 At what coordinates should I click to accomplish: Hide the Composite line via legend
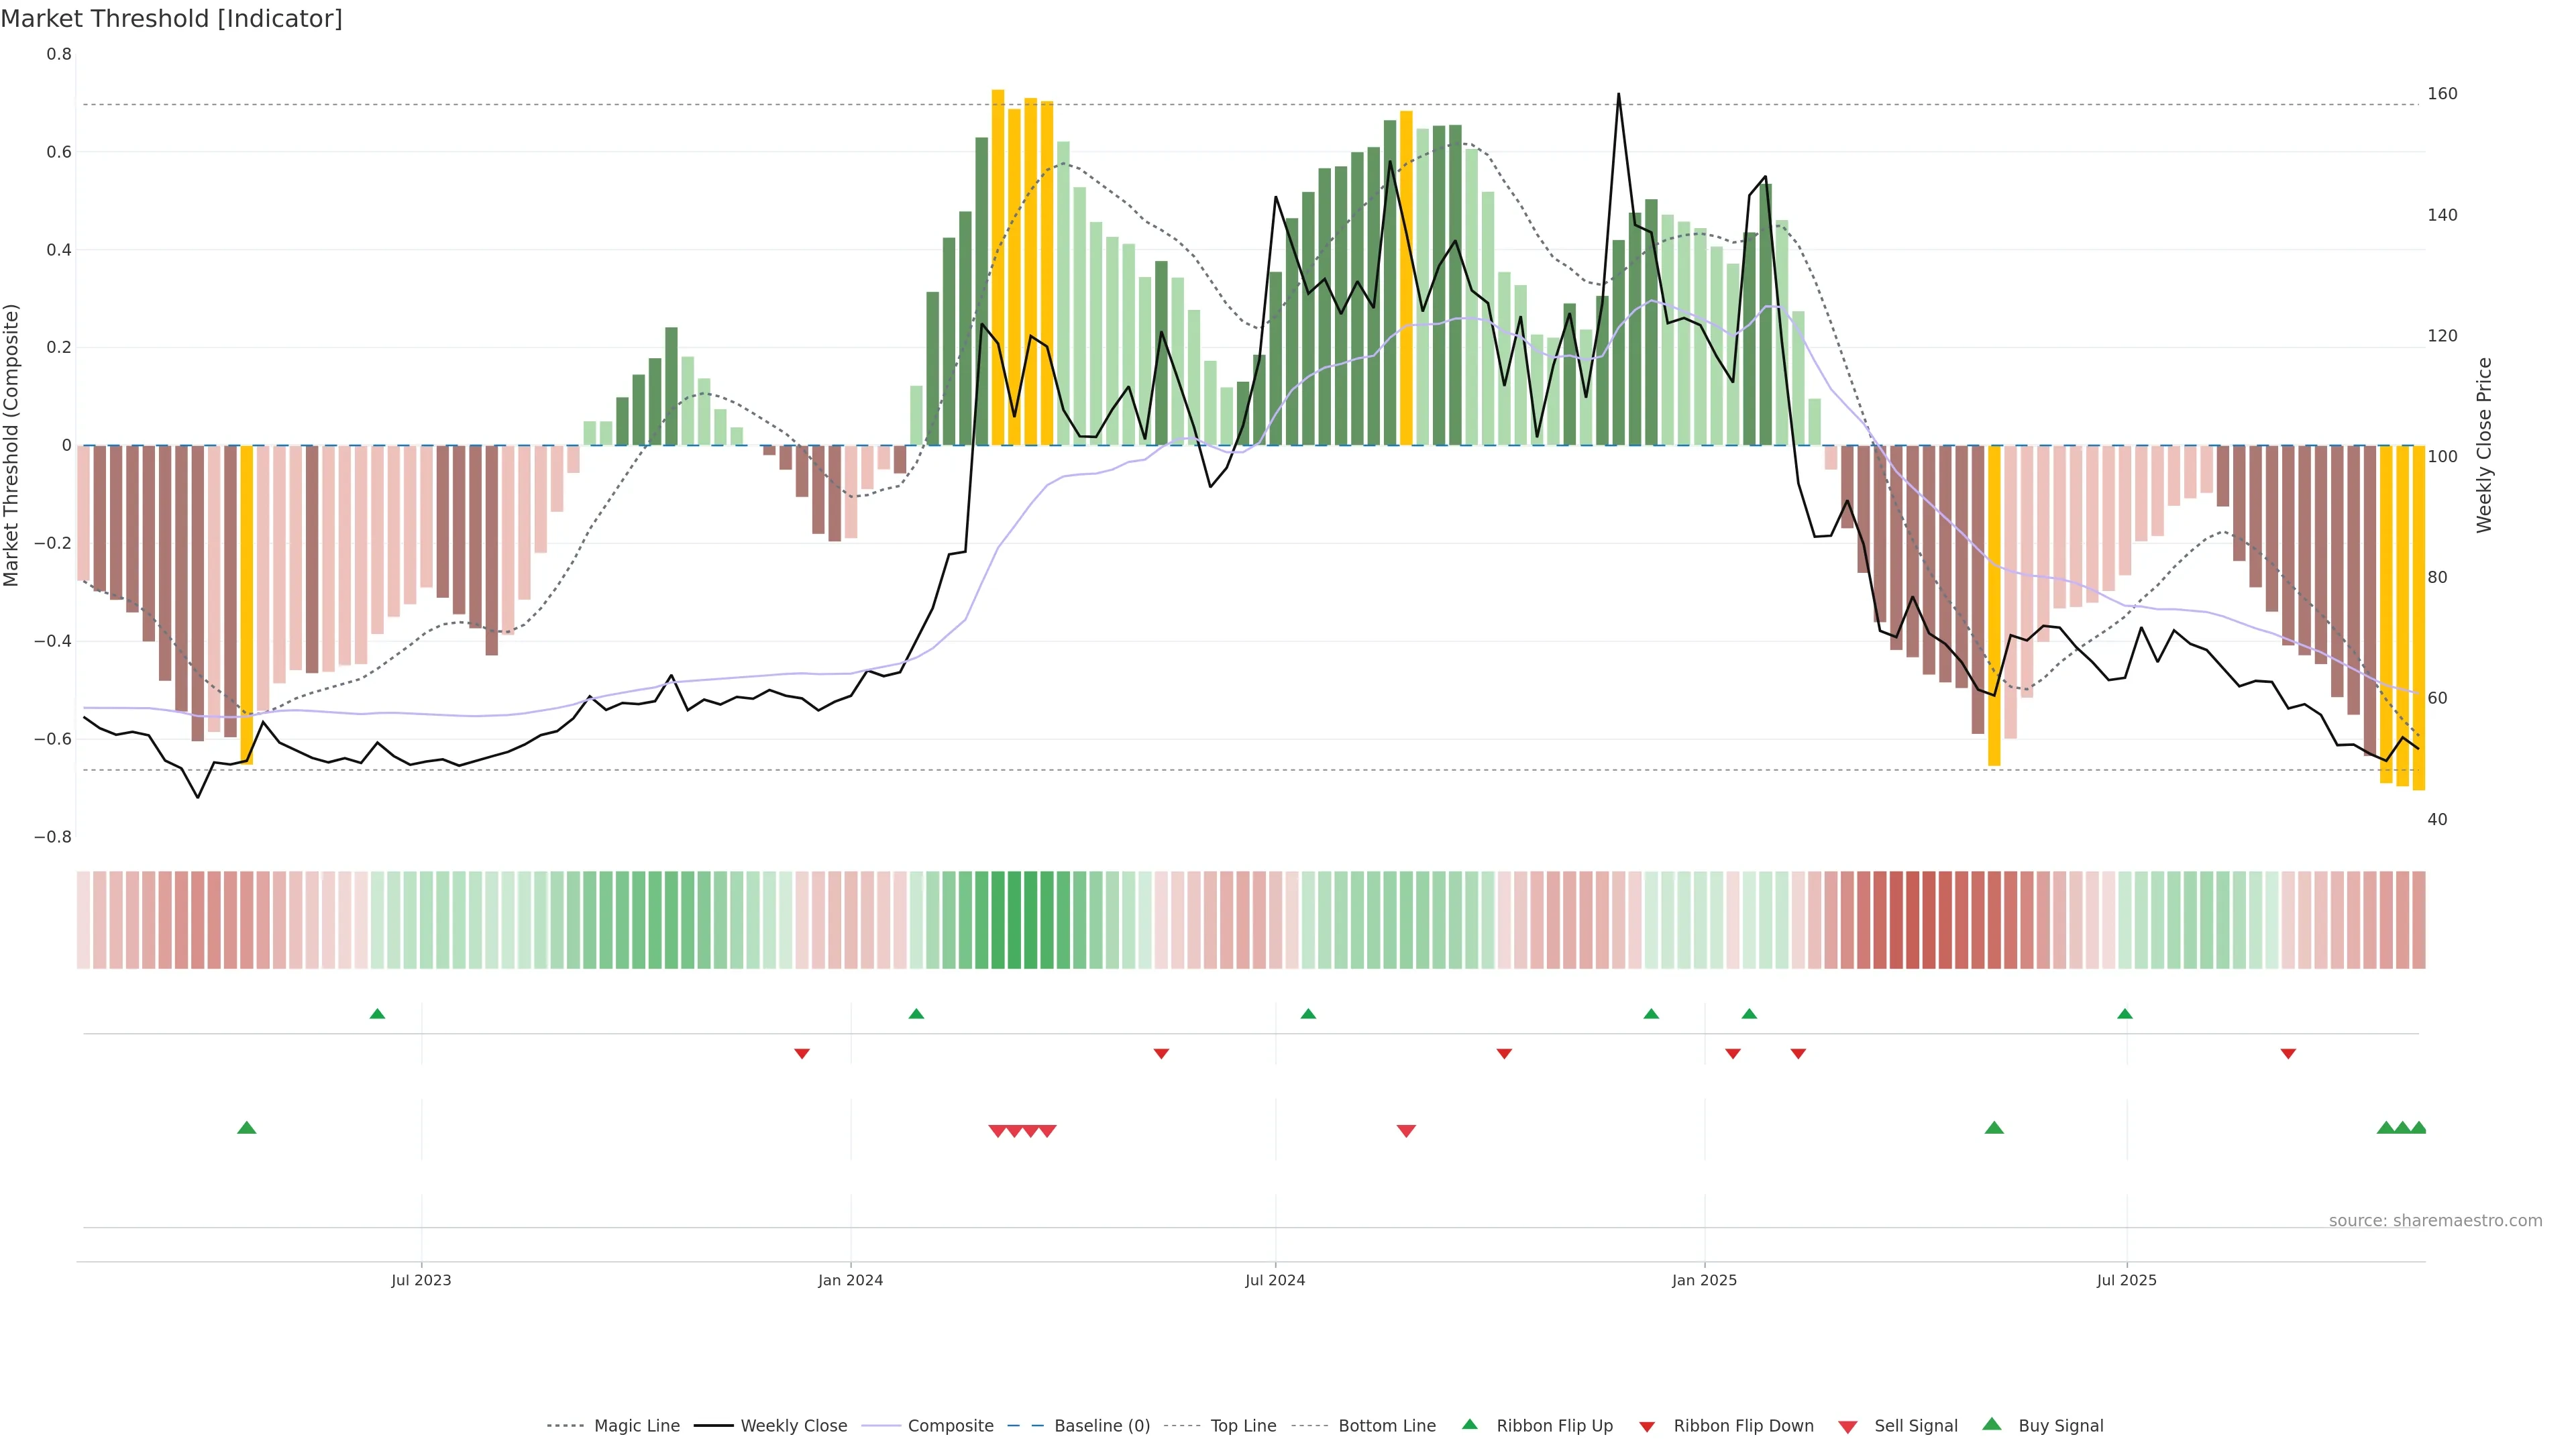point(950,1426)
